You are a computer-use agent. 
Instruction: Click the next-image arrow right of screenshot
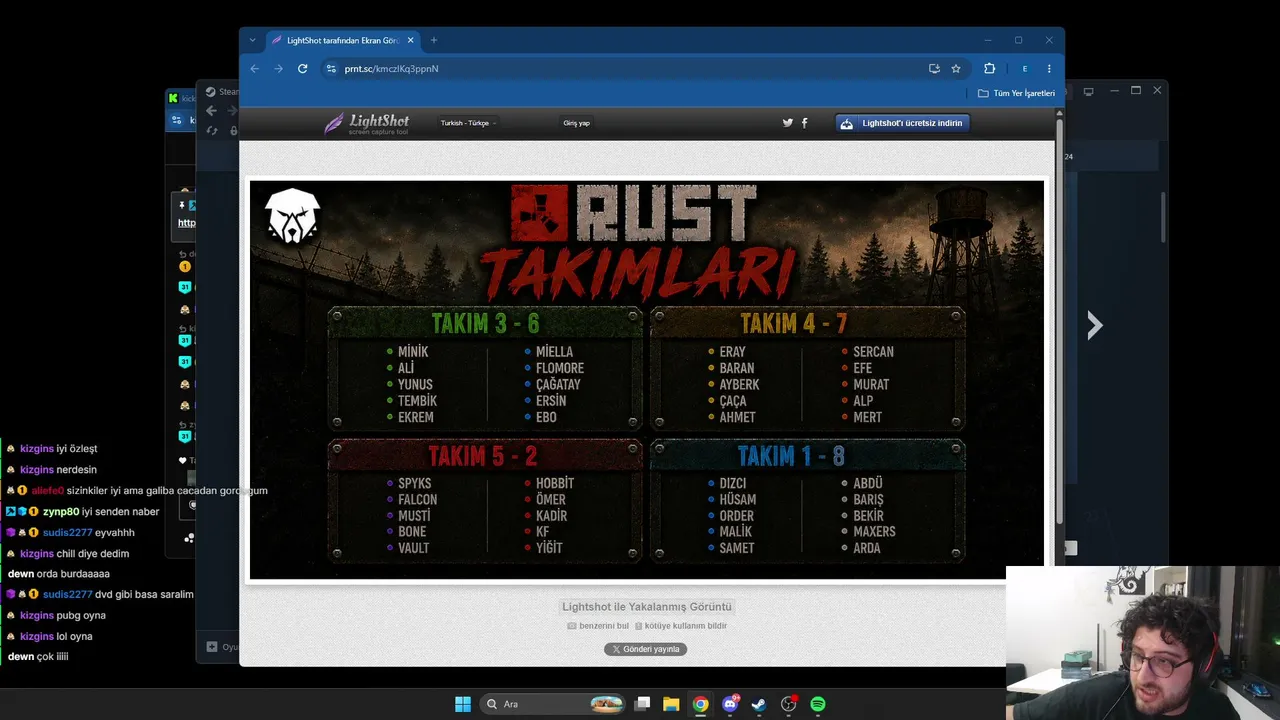click(1095, 325)
